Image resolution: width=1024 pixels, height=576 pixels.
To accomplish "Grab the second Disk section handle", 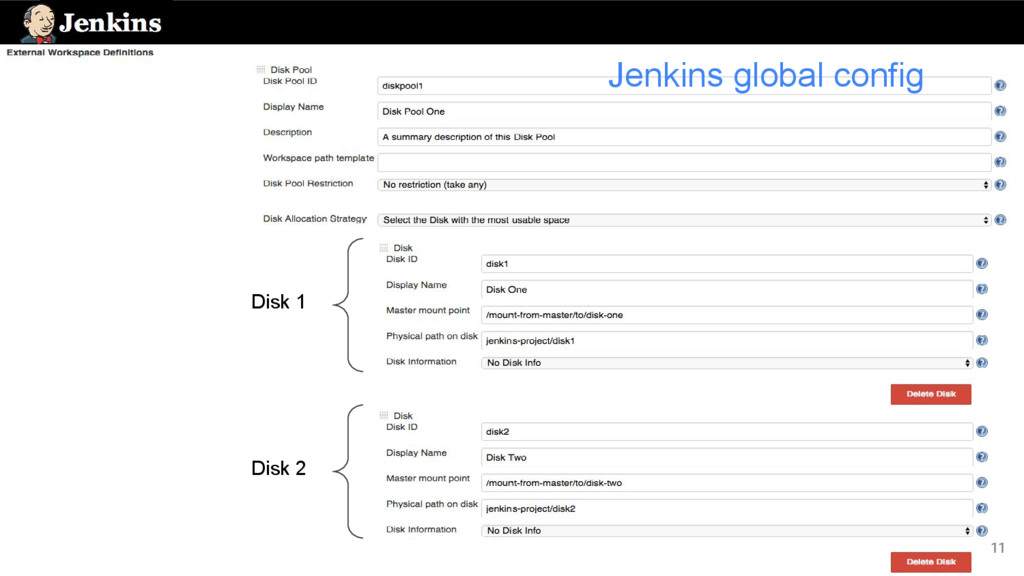I will [x=384, y=415].
